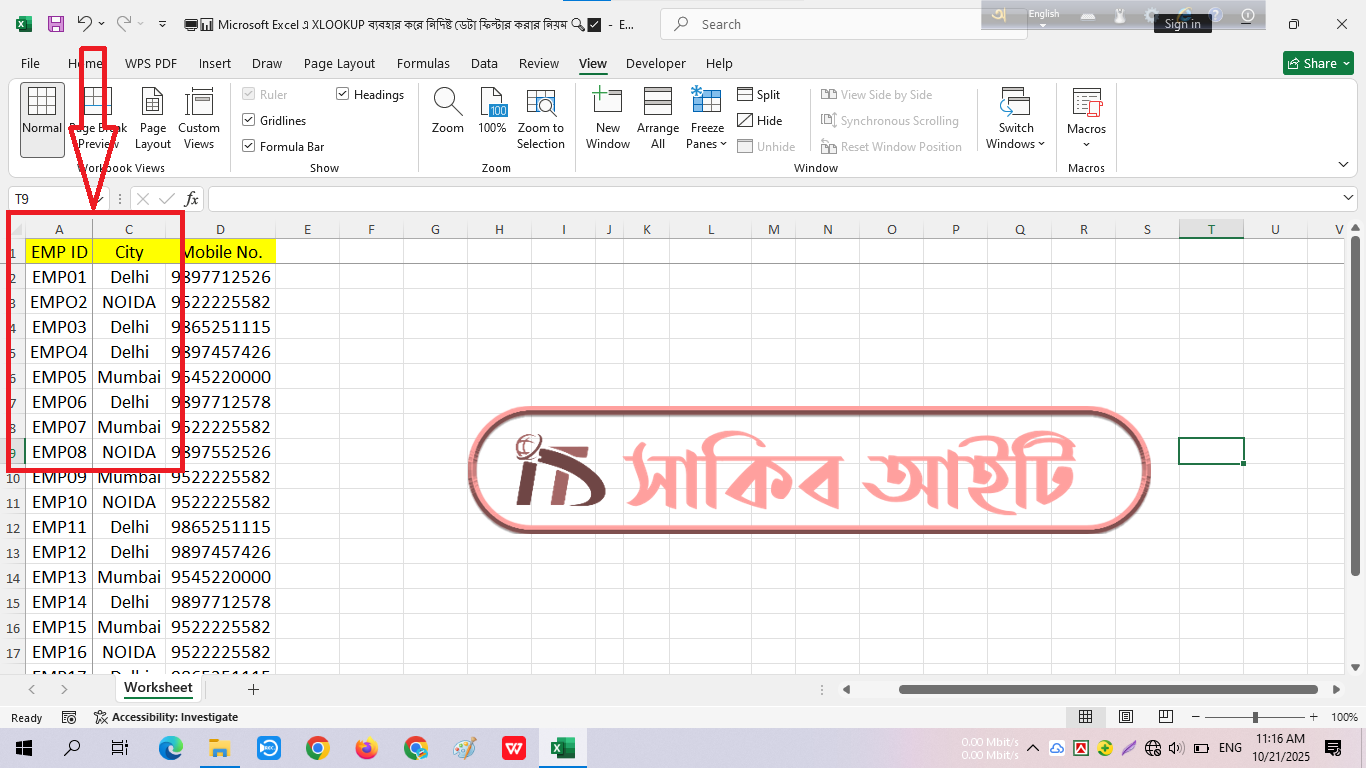
Task: Open the Formulas ribbon tab
Action: tap(423, 63)
